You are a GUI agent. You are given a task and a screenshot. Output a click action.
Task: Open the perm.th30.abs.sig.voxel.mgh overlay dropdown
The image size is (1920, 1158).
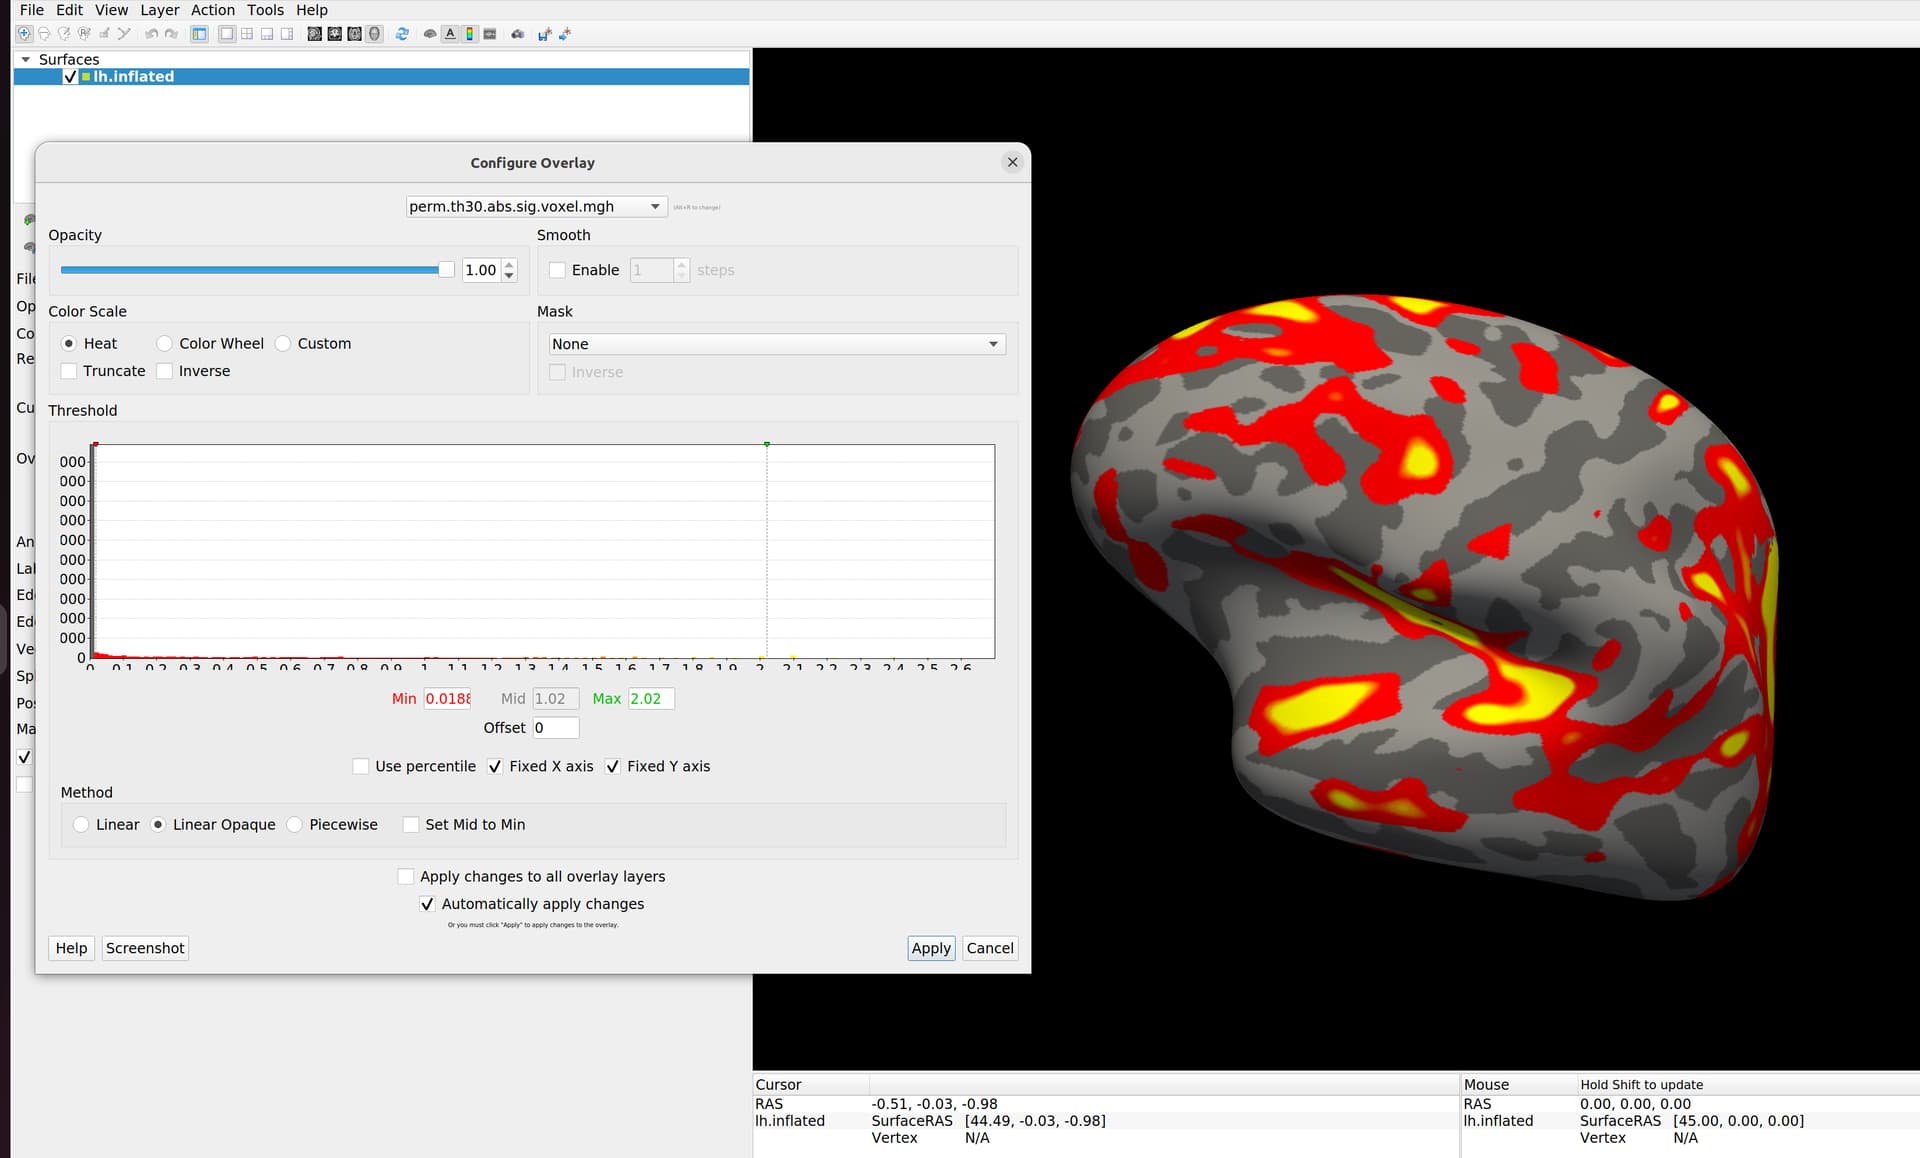coord(536,206)
